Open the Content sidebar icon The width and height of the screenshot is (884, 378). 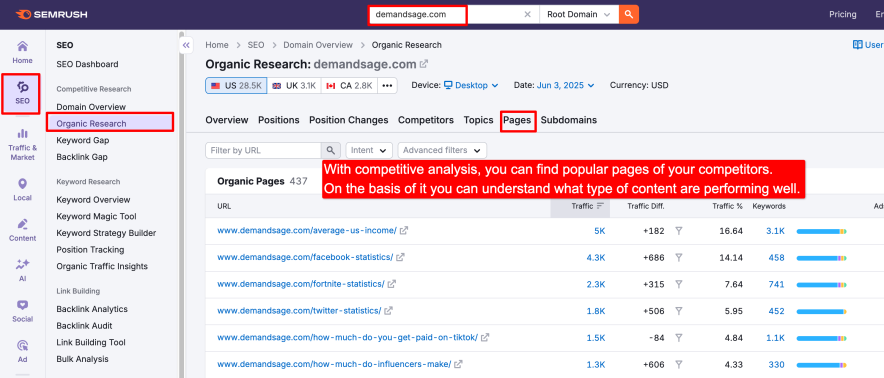click(23, 230)
